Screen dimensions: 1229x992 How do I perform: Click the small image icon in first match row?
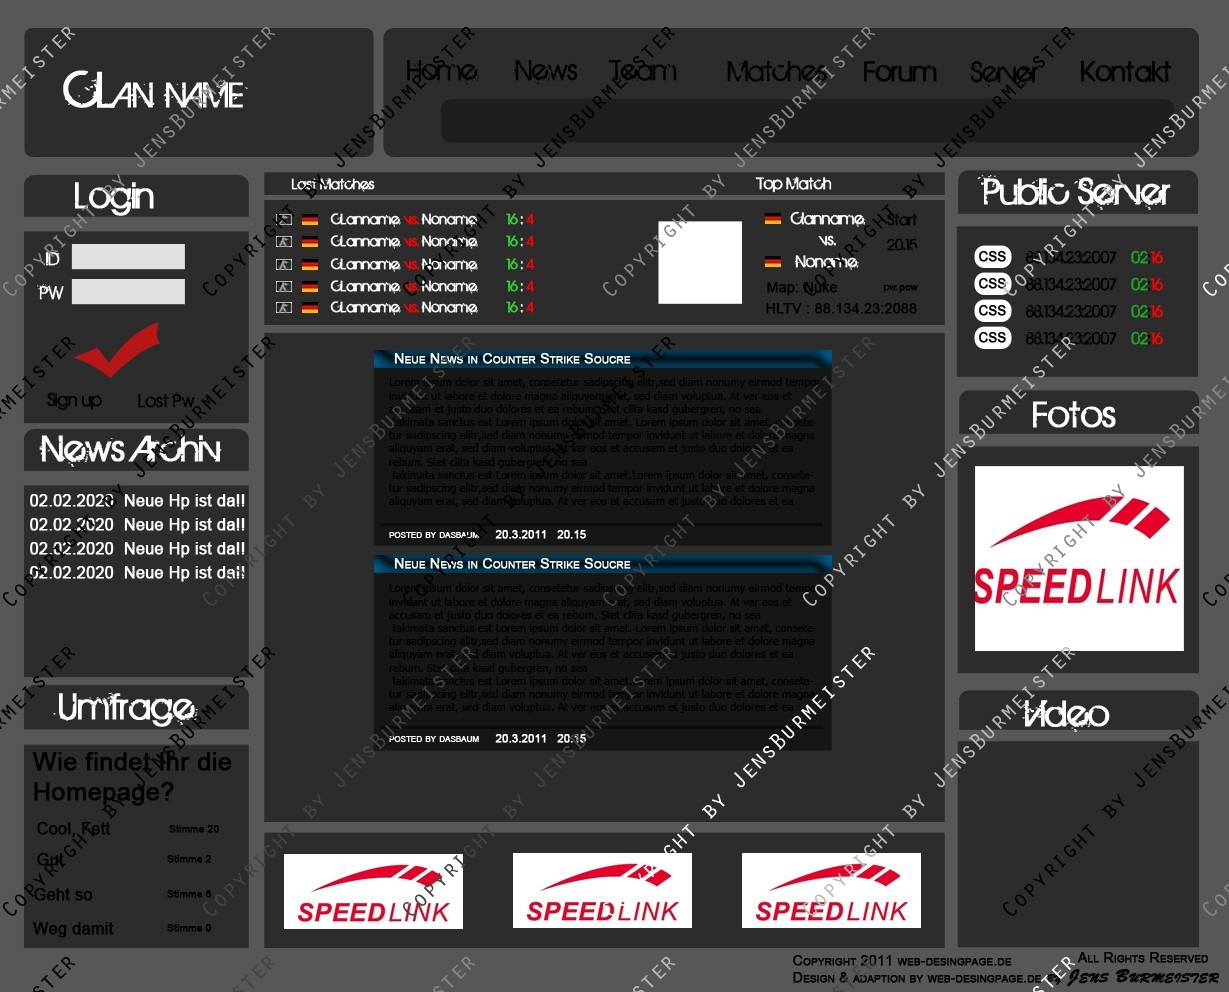click(284, 220)
